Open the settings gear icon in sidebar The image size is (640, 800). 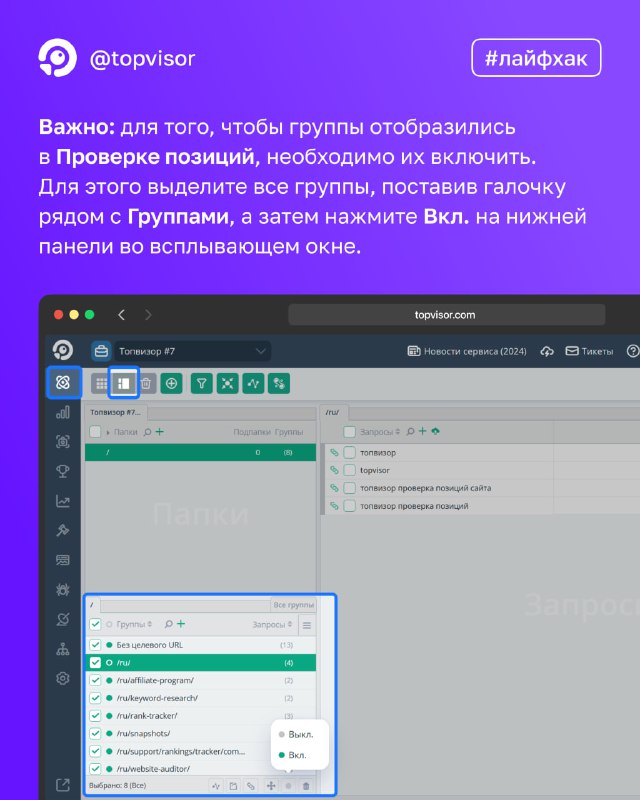(63, 679)
